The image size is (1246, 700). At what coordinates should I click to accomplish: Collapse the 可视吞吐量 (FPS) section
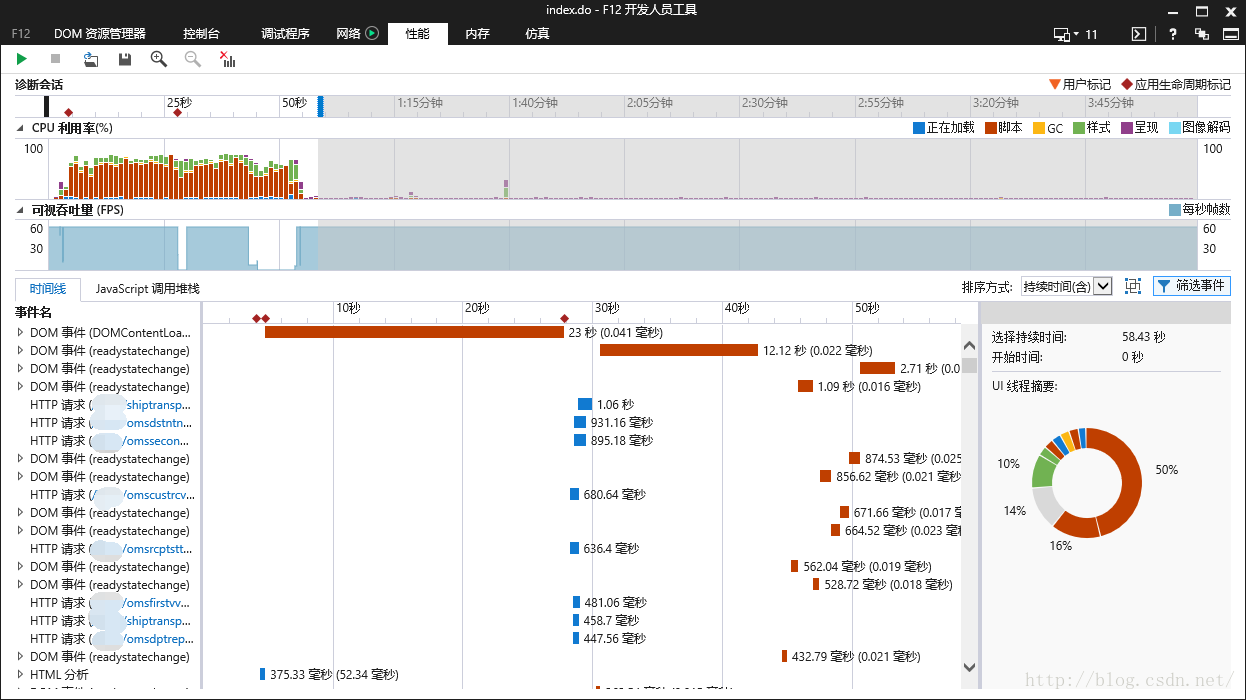[x=22, y=210]
